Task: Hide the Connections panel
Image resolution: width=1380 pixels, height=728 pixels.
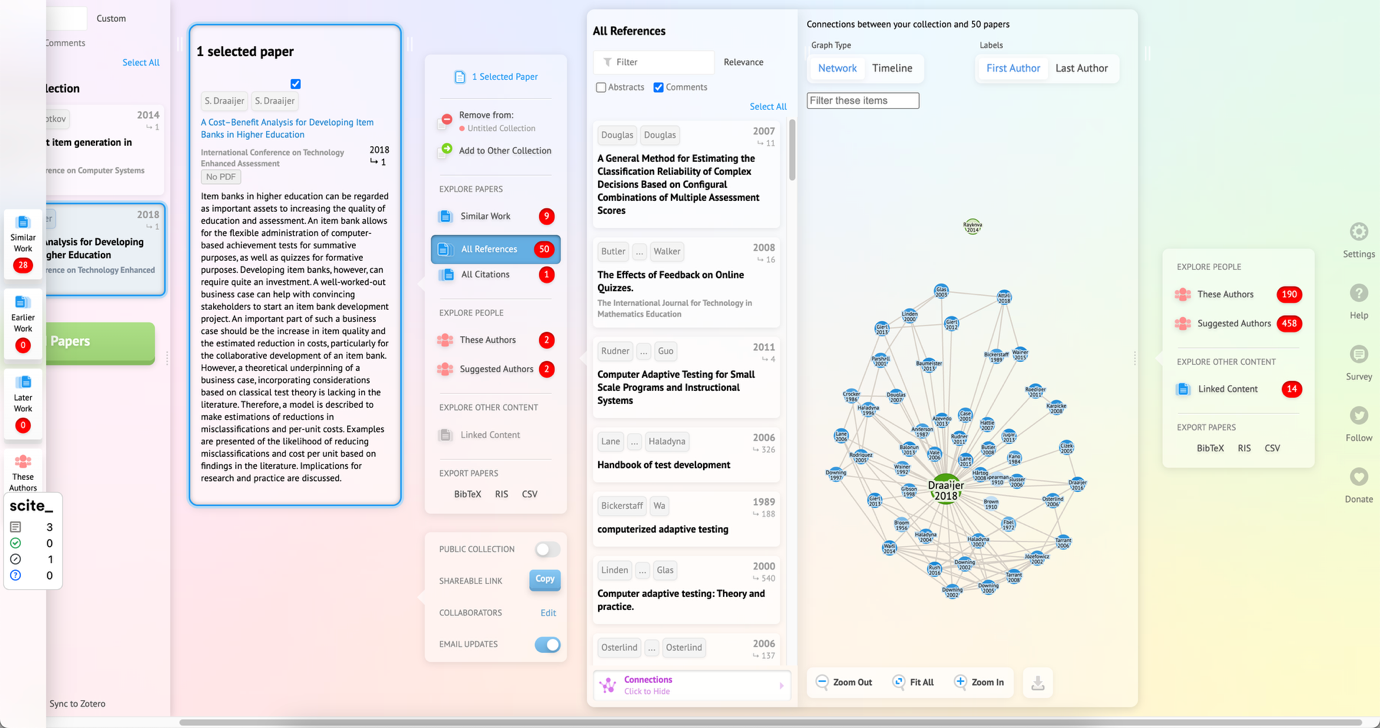Action: pyautogui.click(x=690, y=684)
